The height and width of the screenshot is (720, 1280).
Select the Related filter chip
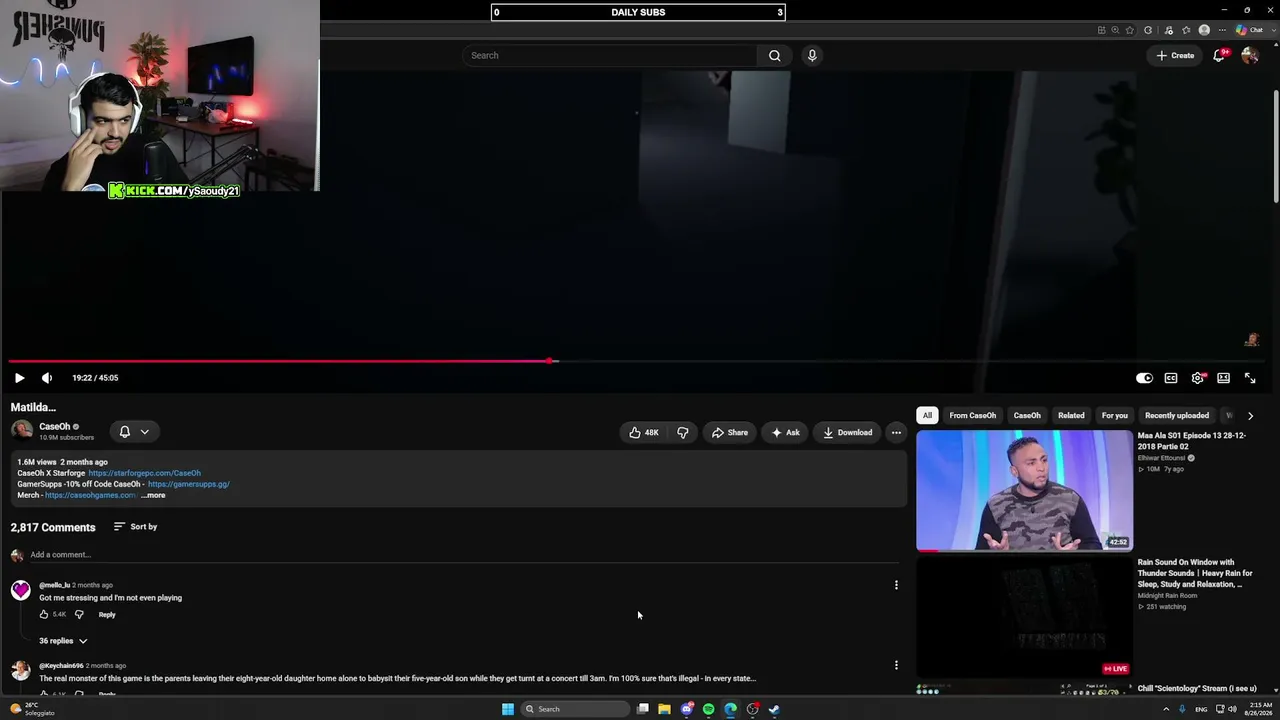point(1071,415)
